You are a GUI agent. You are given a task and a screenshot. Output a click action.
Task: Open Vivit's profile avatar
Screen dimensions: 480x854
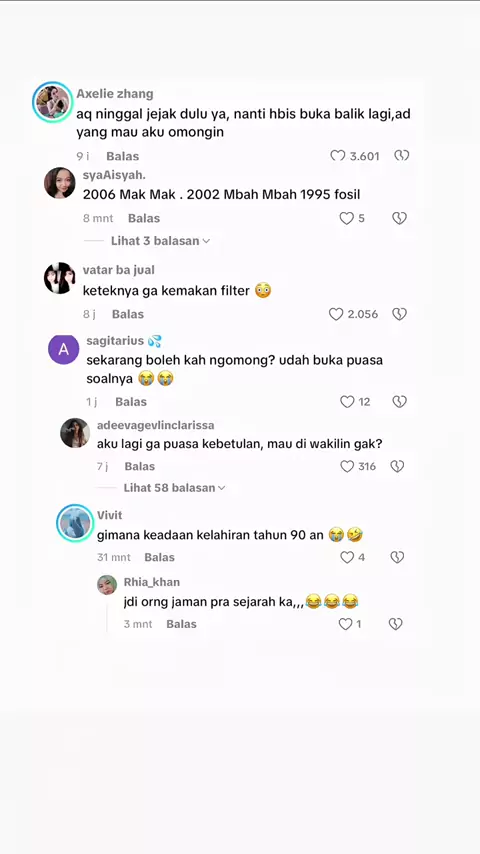pyautogui.click(x=75, y=523)
